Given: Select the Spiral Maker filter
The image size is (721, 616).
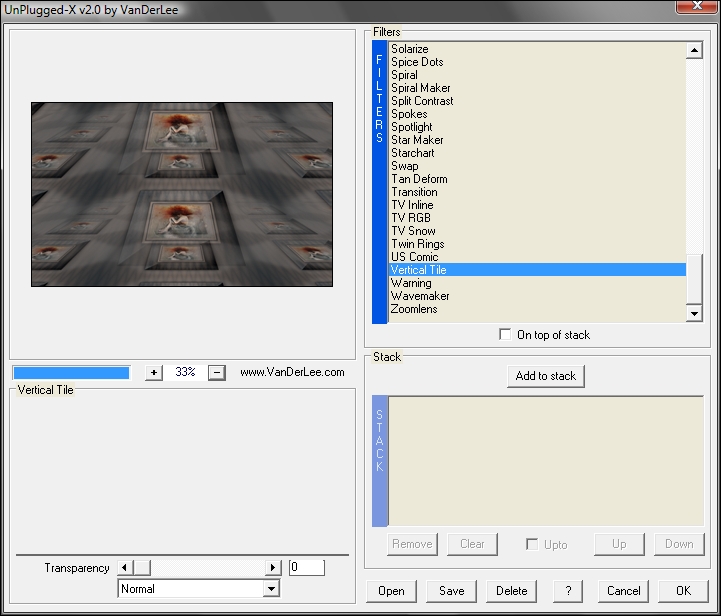Looking at the screenshot, I should point(537,88).
